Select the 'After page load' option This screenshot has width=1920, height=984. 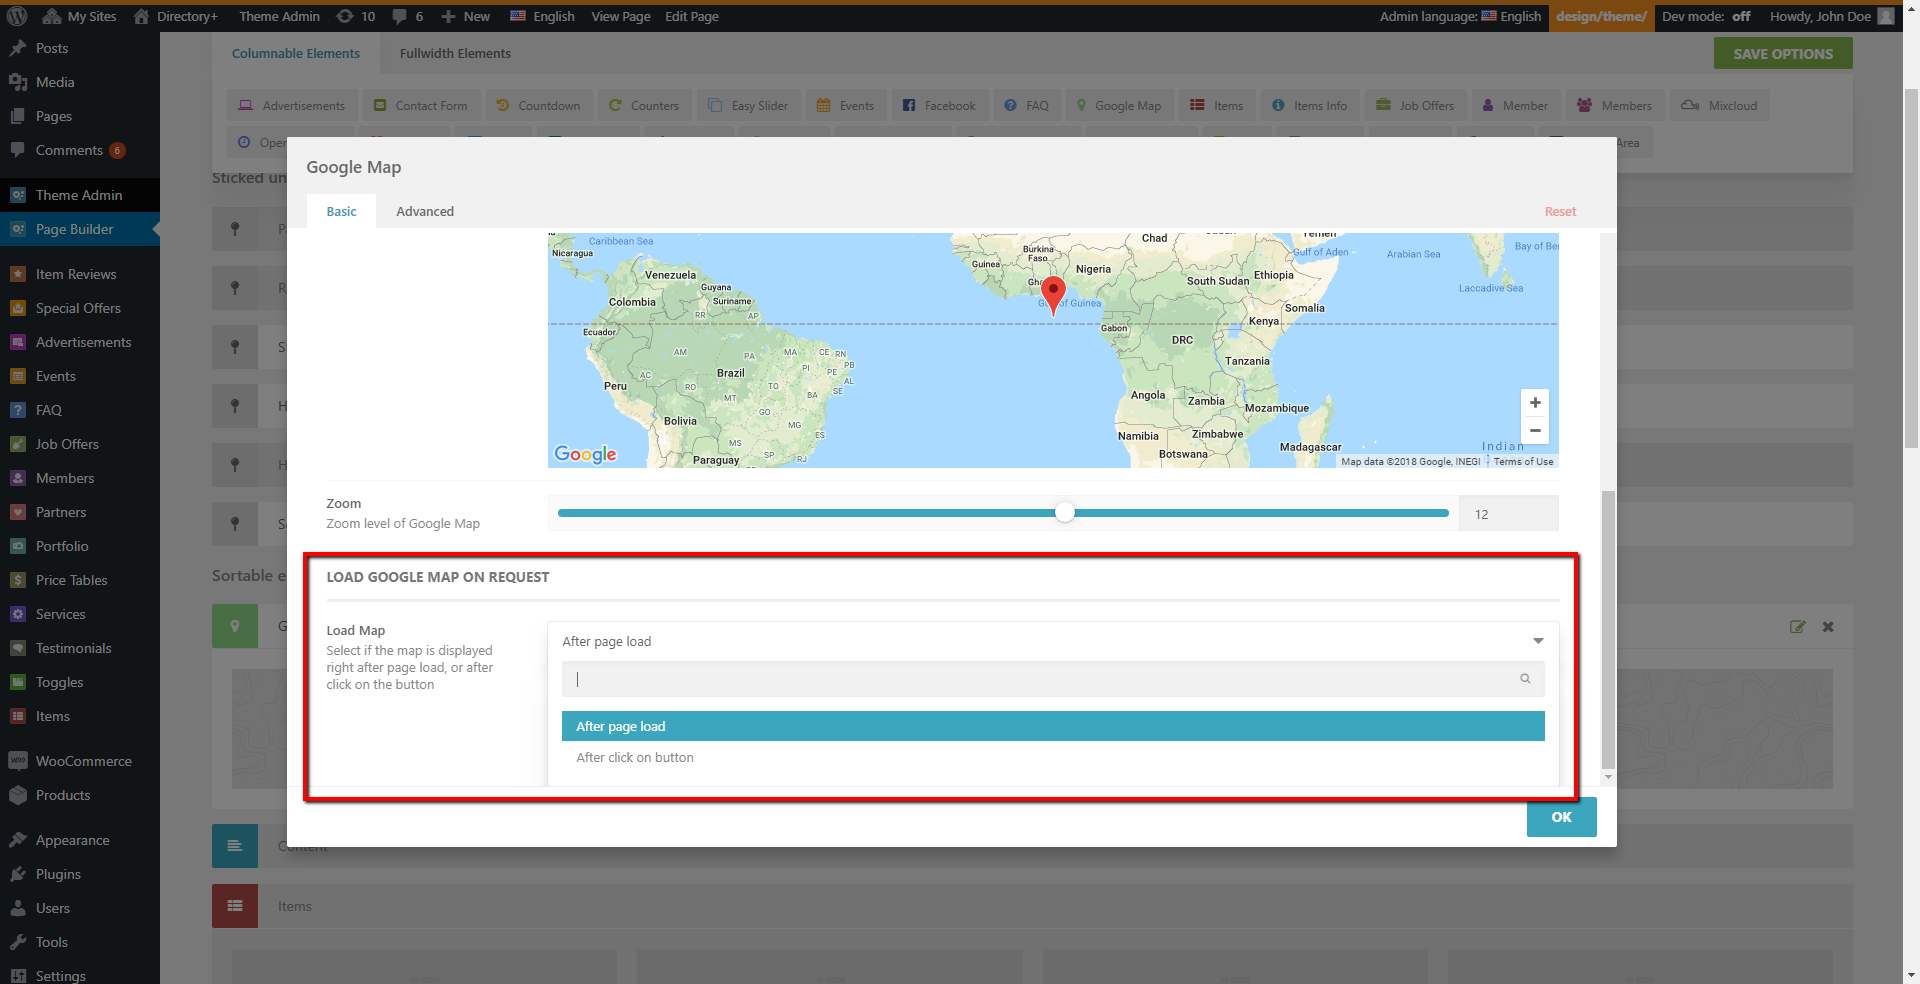click(1053, 726)
